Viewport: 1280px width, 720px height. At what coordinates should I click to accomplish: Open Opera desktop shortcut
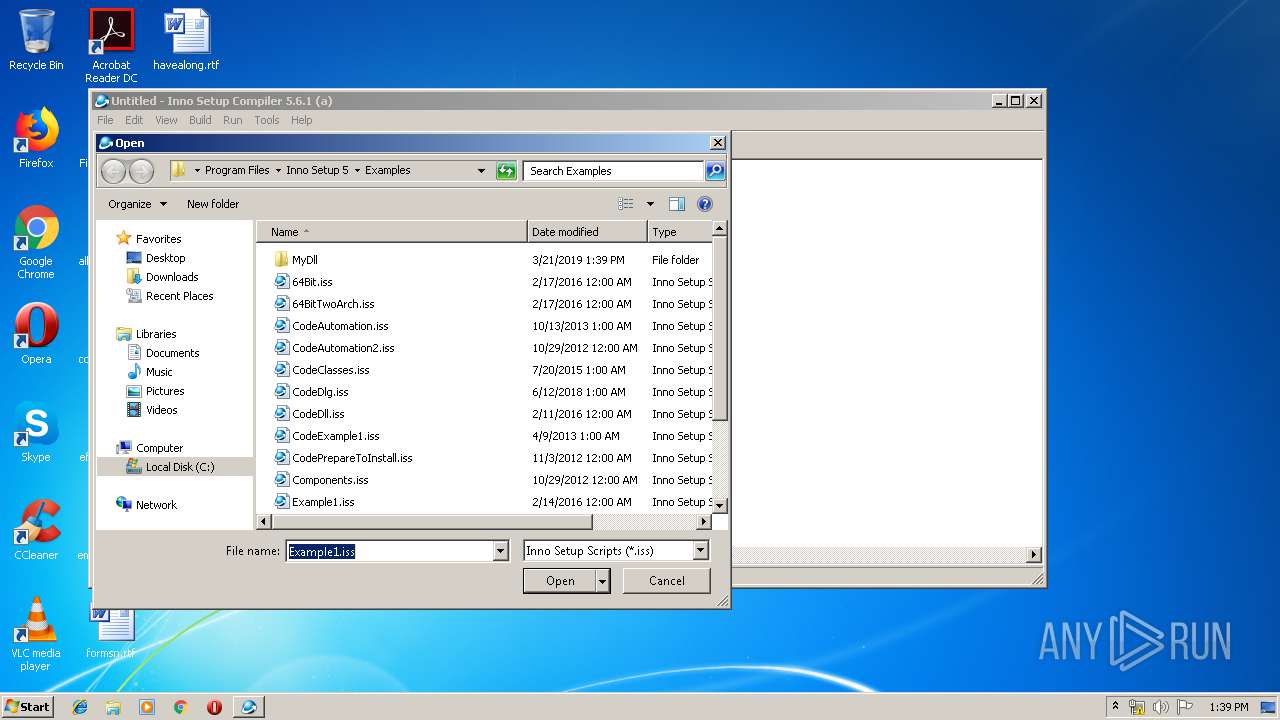(x=36, y=333)
